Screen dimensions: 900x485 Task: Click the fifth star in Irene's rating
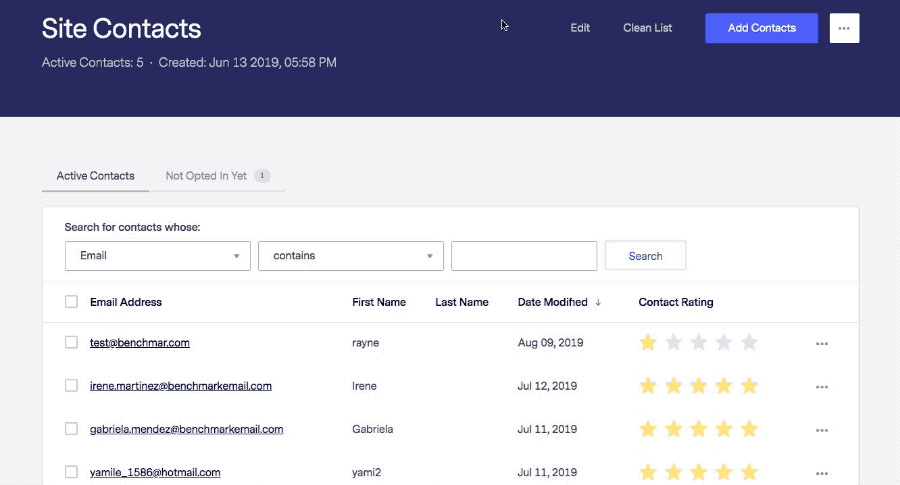[749, 386]
